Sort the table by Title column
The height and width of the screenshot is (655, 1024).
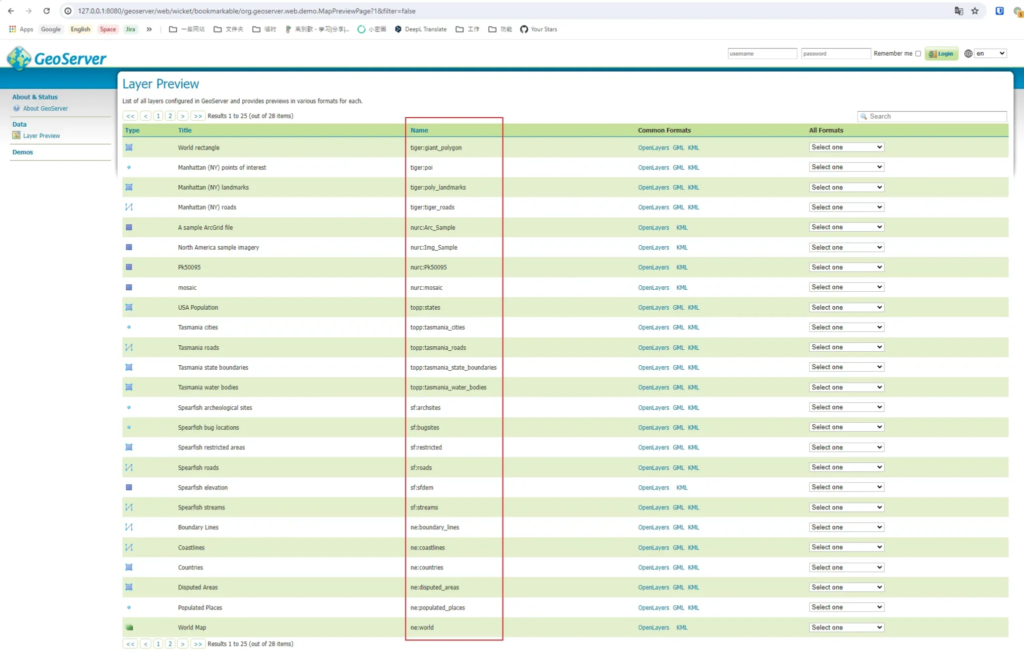point(185,131)
